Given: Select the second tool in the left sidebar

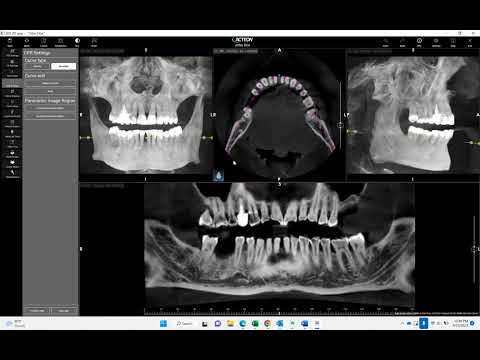Looking at the screenshot, I should [x=12, y=63].
